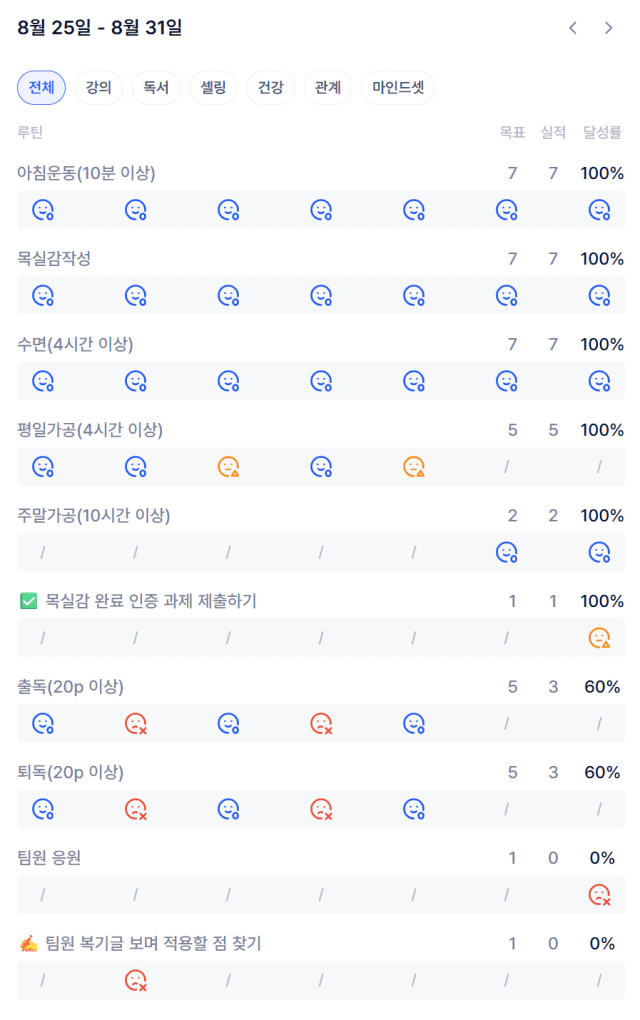The width and height of the screenshot is (640, 1020).
Task: Open the 주말가공(10시간 이상) routine title
Action: (x=94, y=516)
